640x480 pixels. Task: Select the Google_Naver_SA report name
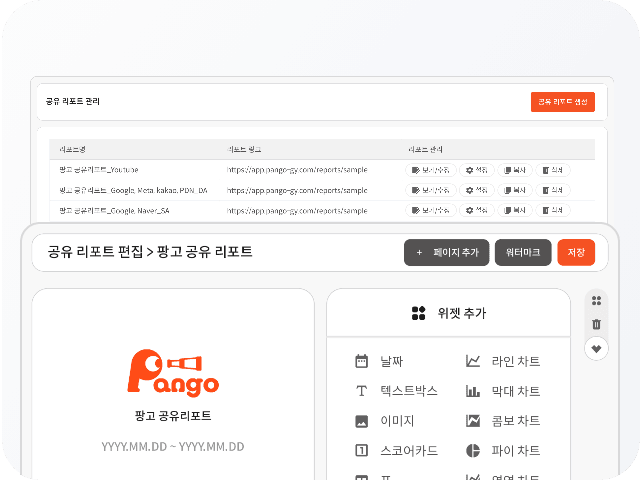pos(114,211)
